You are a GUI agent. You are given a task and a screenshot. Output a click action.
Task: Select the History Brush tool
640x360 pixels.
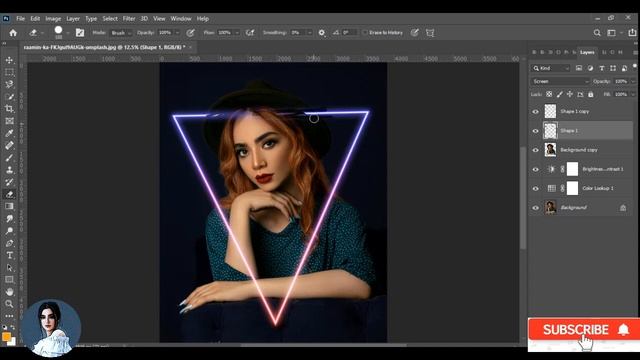pyautogui.click(x=9, y=182)
